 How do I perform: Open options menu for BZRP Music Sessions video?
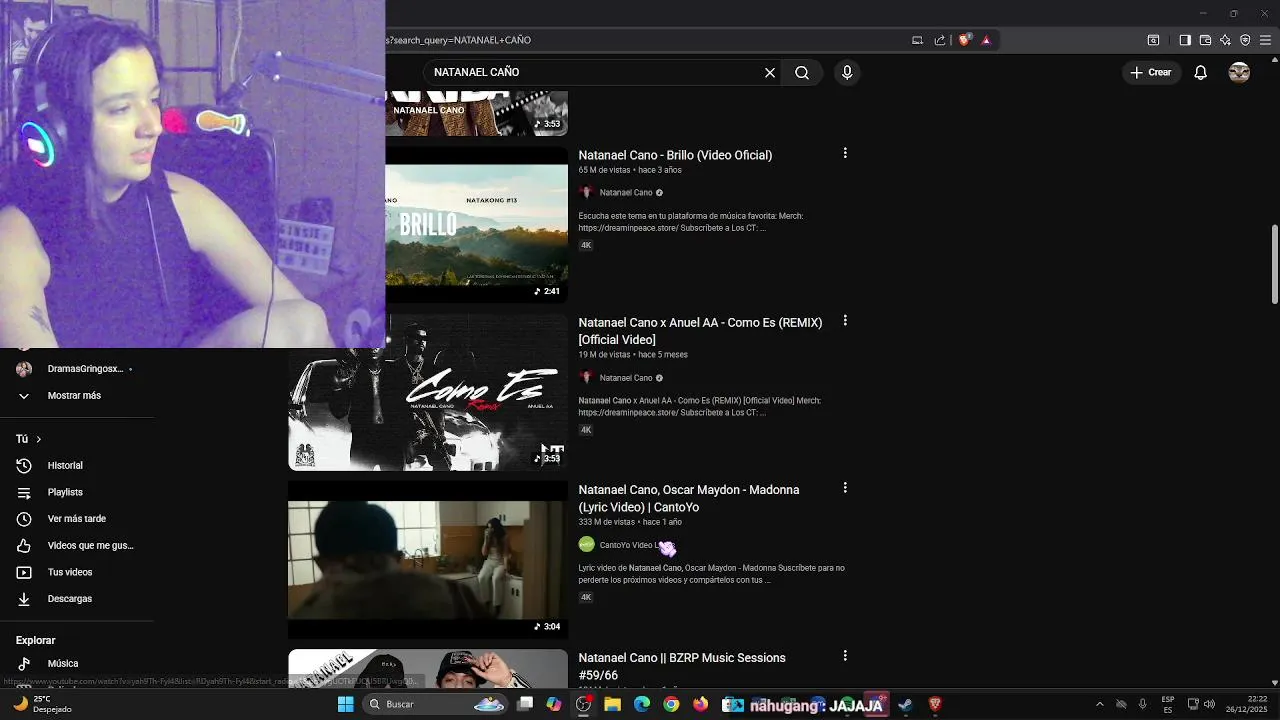tap(845, 656)
